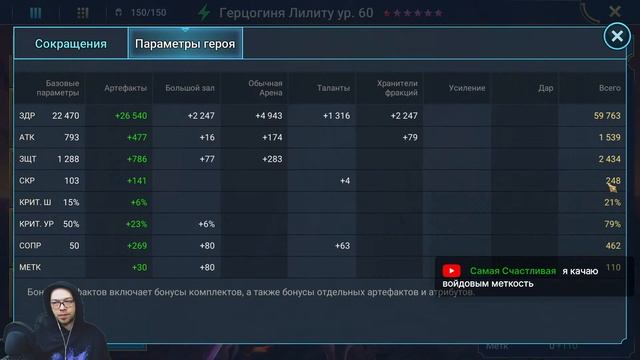Click the artifacts crit damage bonus +23%
Screen dimensions: 640x360
[136, 224]
